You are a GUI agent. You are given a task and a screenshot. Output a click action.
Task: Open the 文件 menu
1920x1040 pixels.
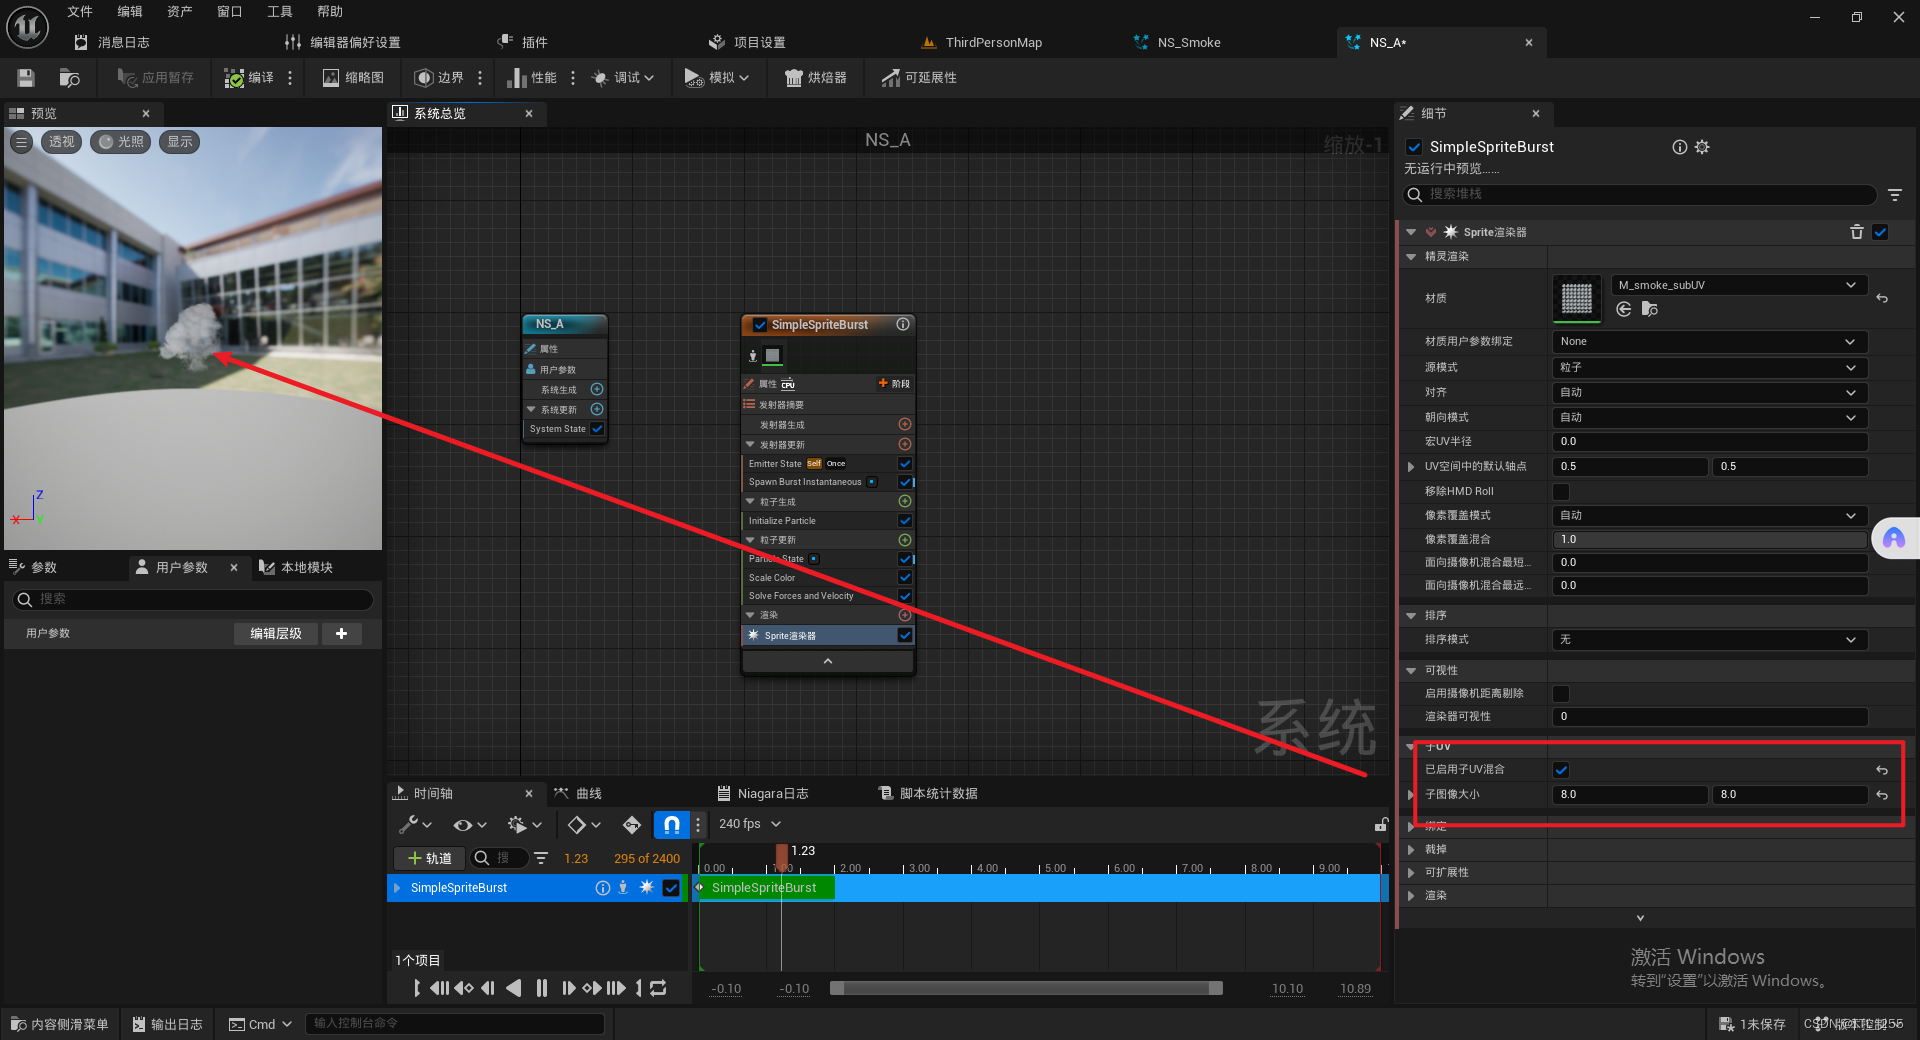tap(80, 12)
